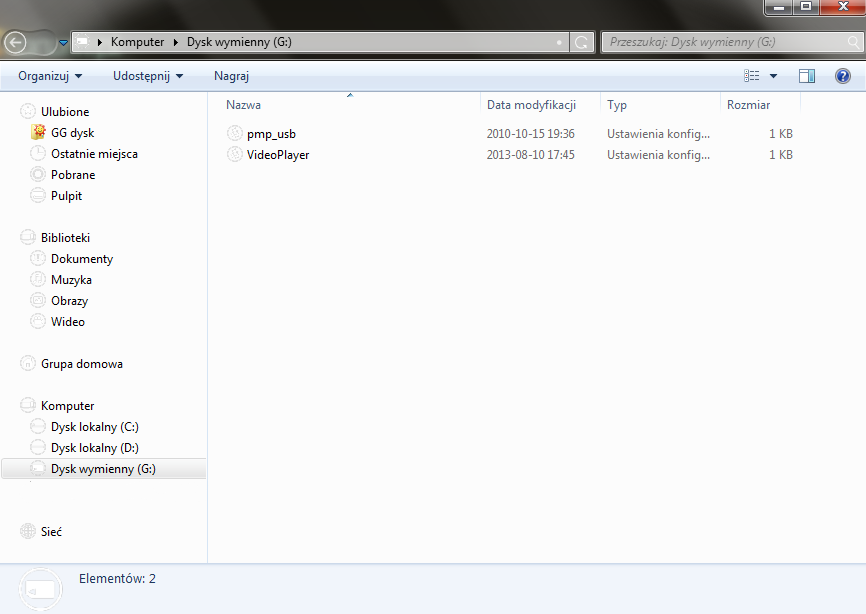
Task: Open Sieć network location
Action: (x=51, y=531)
